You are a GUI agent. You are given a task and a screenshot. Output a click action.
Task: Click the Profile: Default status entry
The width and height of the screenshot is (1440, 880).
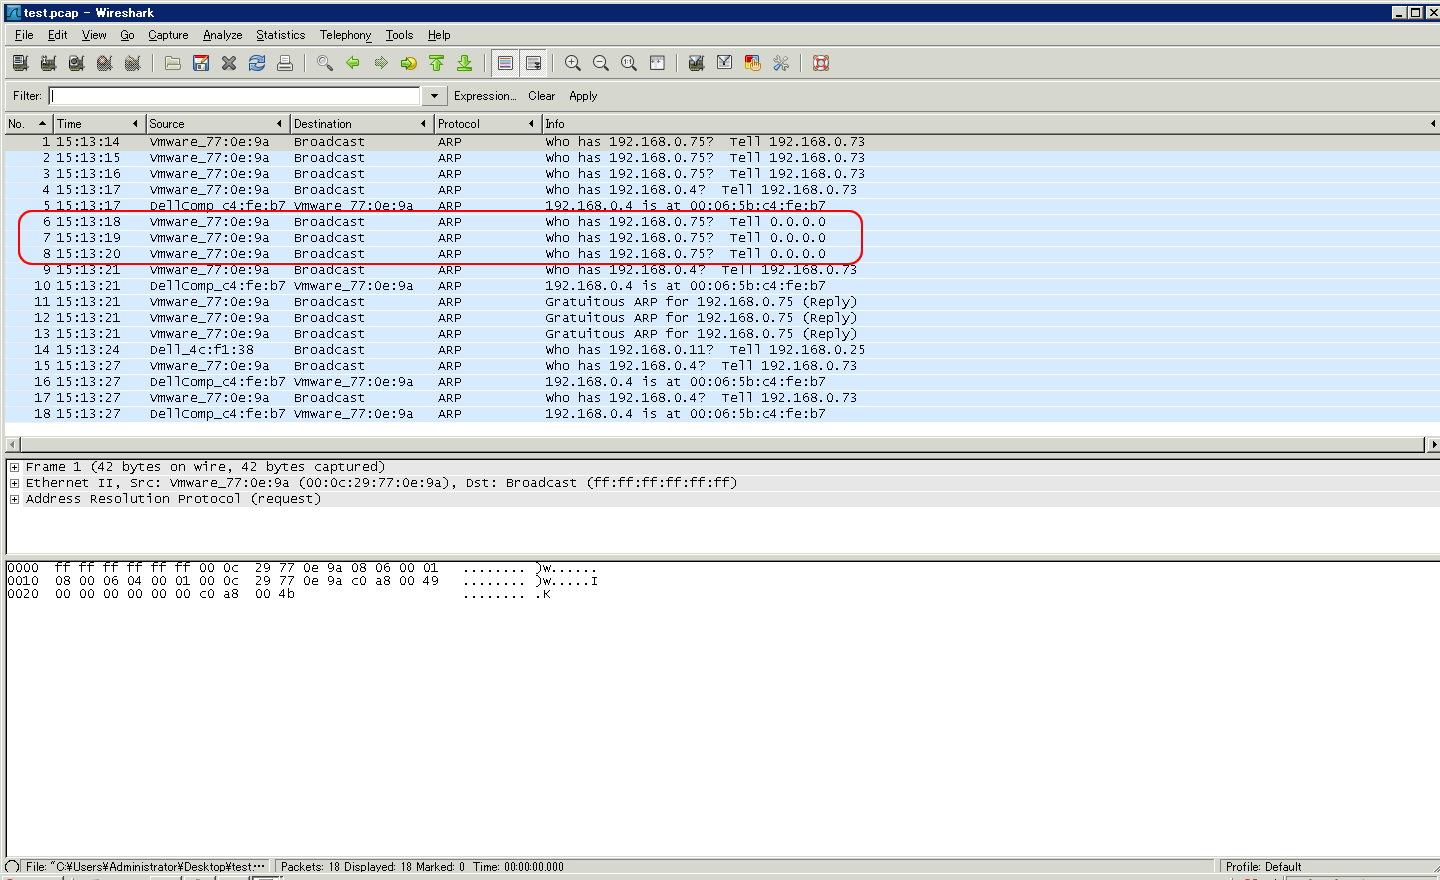point(1264,867)
